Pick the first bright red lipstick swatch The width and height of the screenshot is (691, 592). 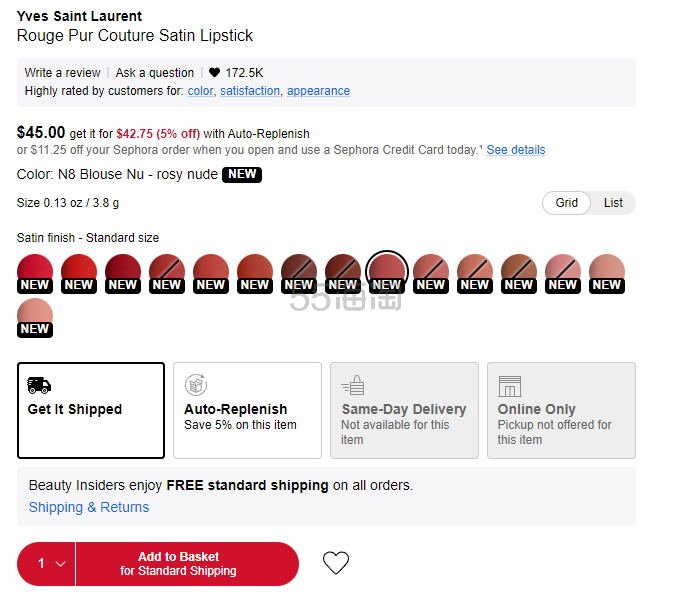click(35, 273)
